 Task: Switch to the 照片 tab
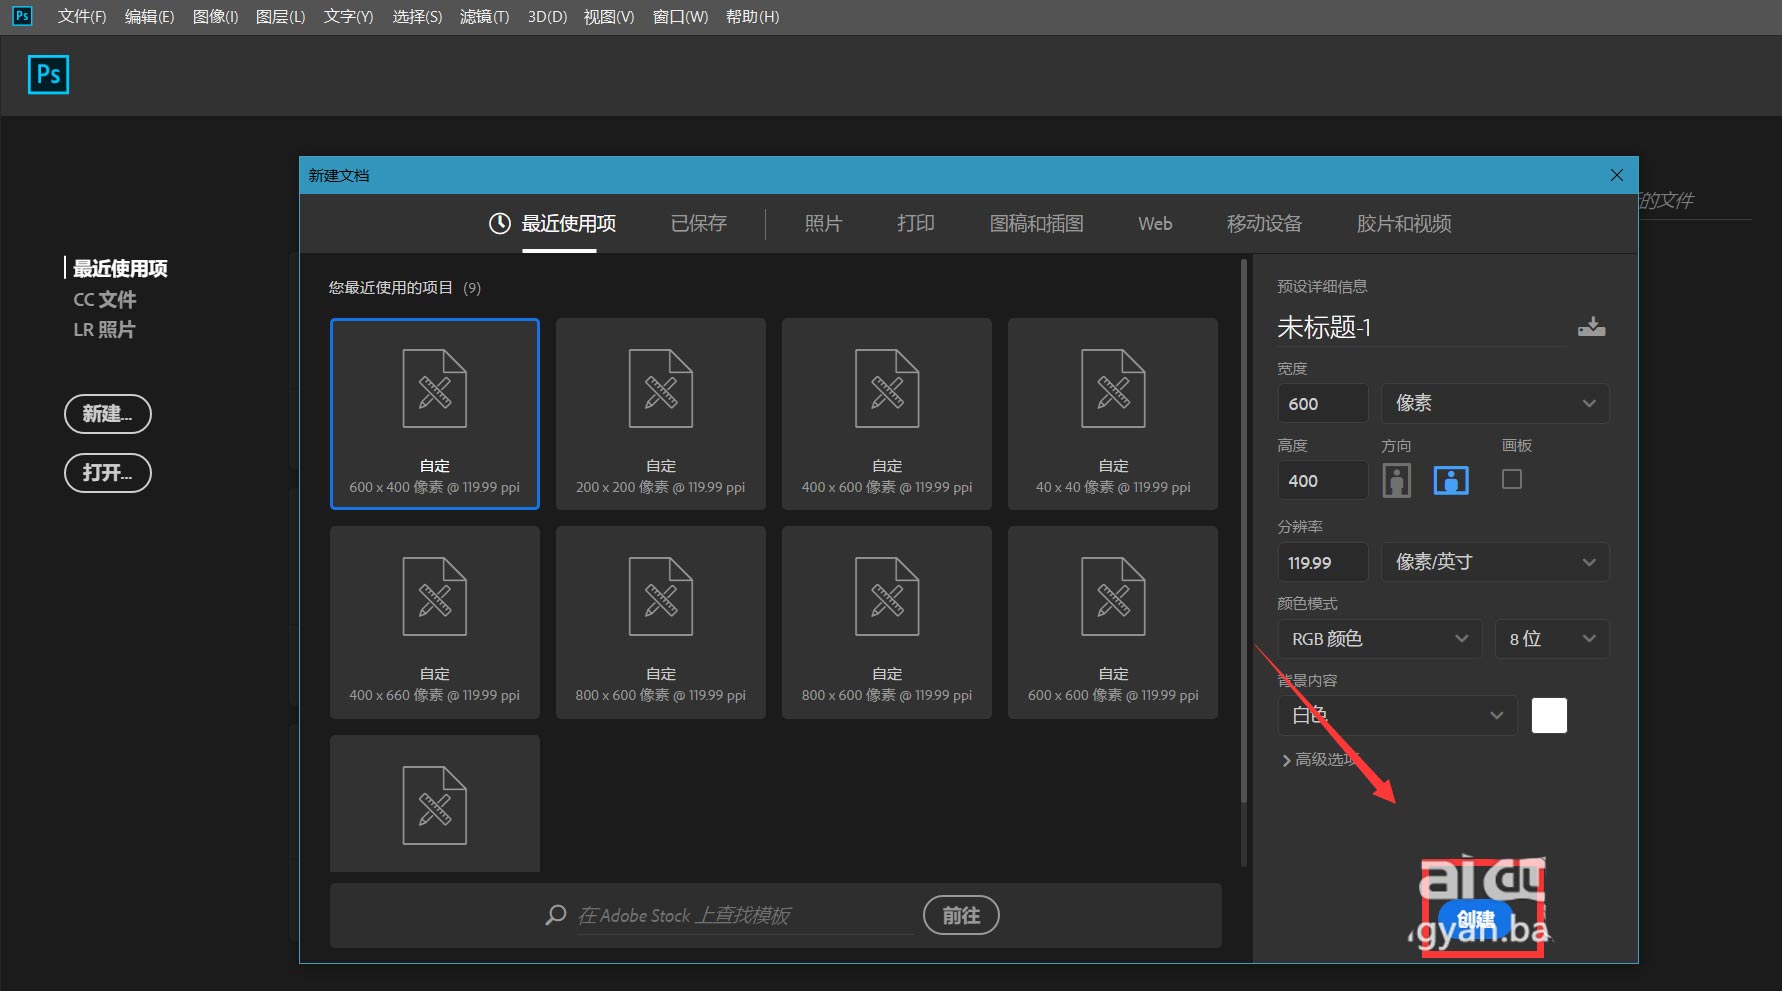[823, 223]
